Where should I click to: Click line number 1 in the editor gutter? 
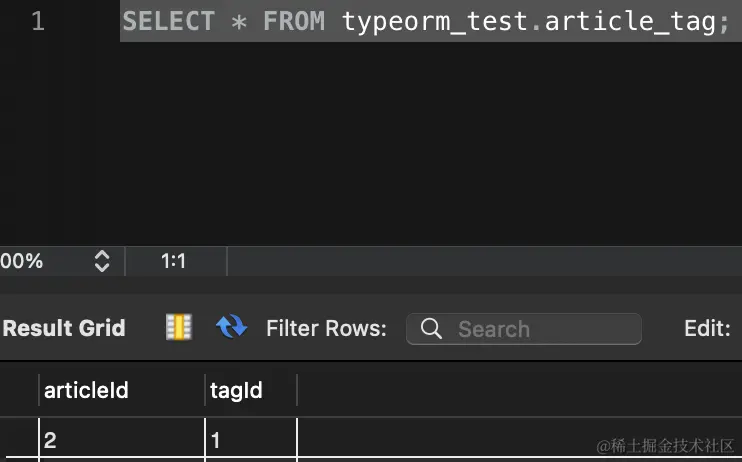pos(37,22)
